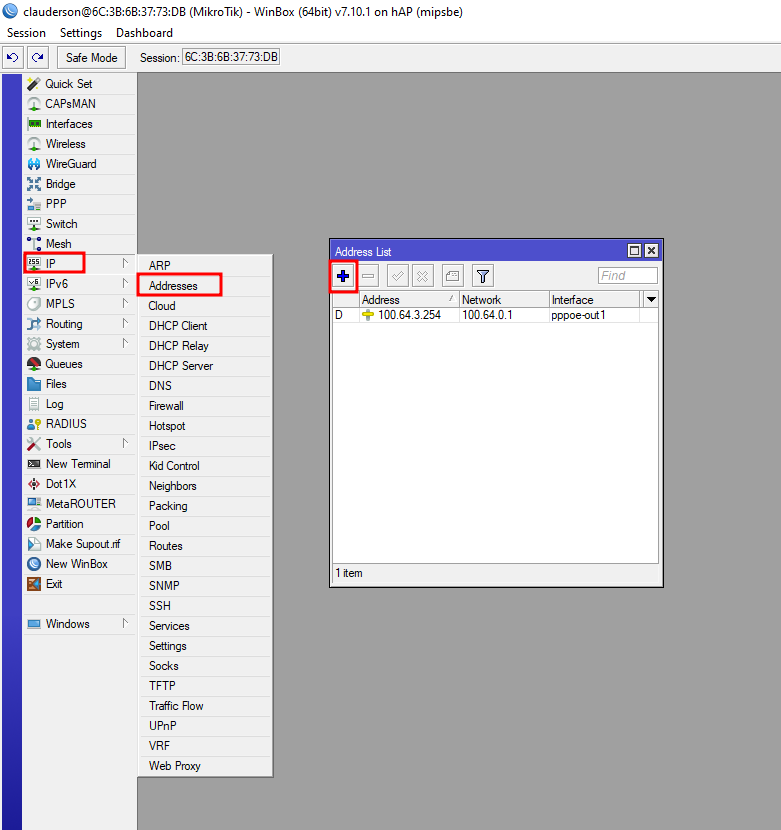The height and width of the screenshot is (830, 781).
Task: Open the Settings menu in menu bar
Action: pos(81,33)
